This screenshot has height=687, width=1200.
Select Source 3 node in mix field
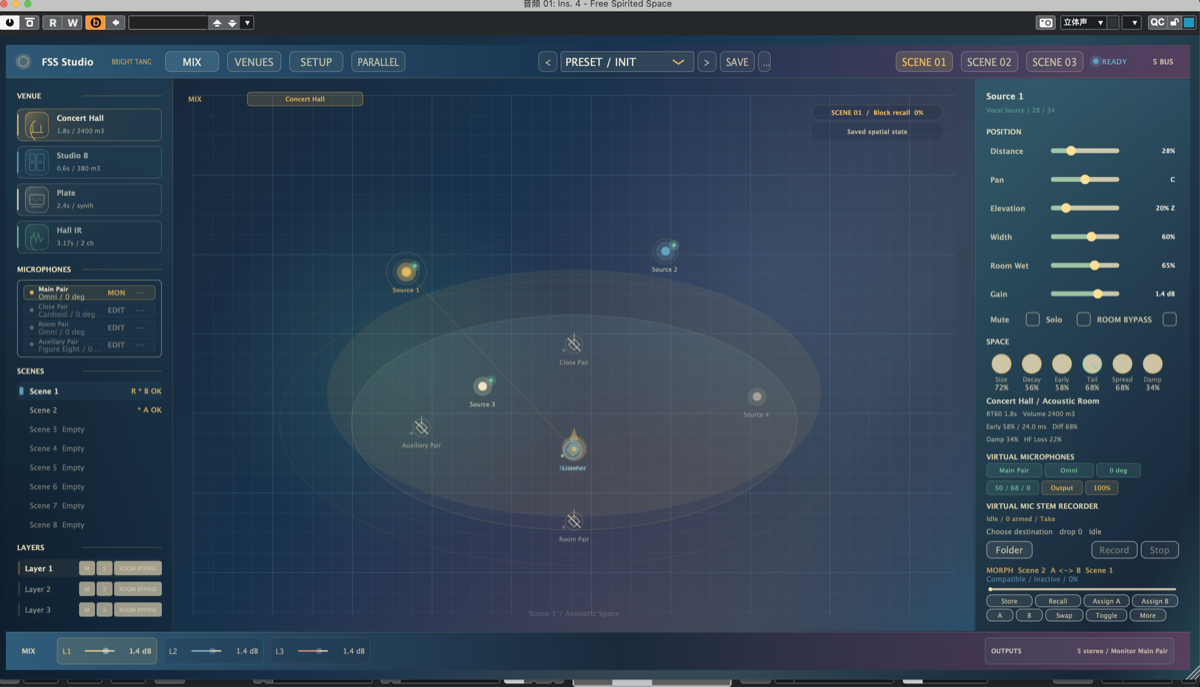483,386
